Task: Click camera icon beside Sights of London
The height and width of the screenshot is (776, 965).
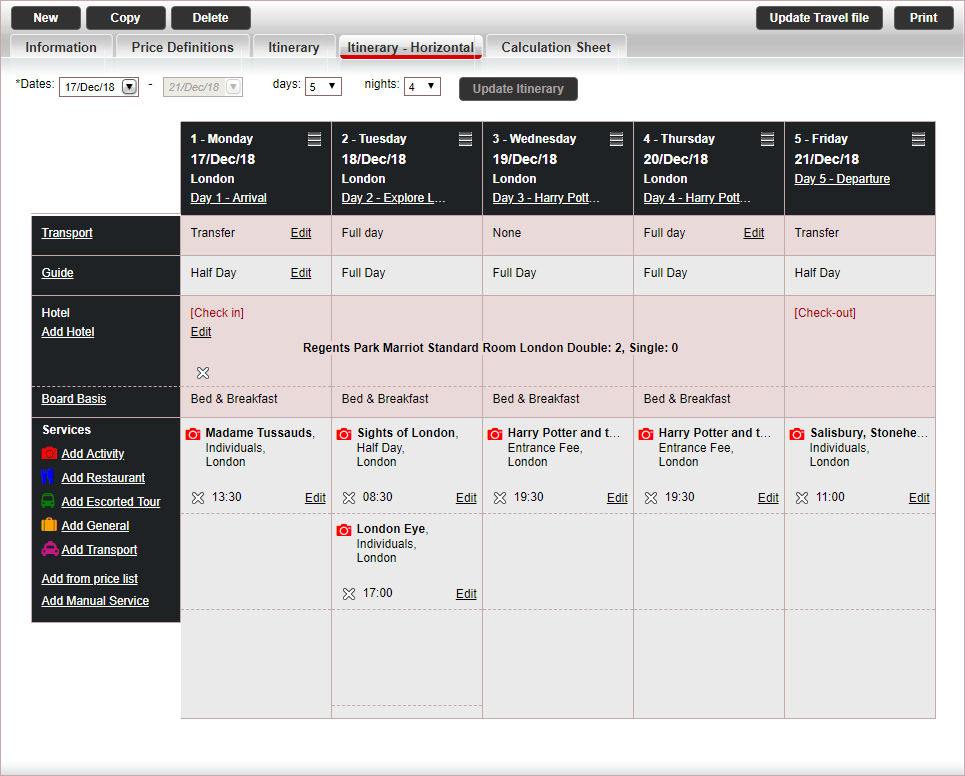Action: pos(344,434)
